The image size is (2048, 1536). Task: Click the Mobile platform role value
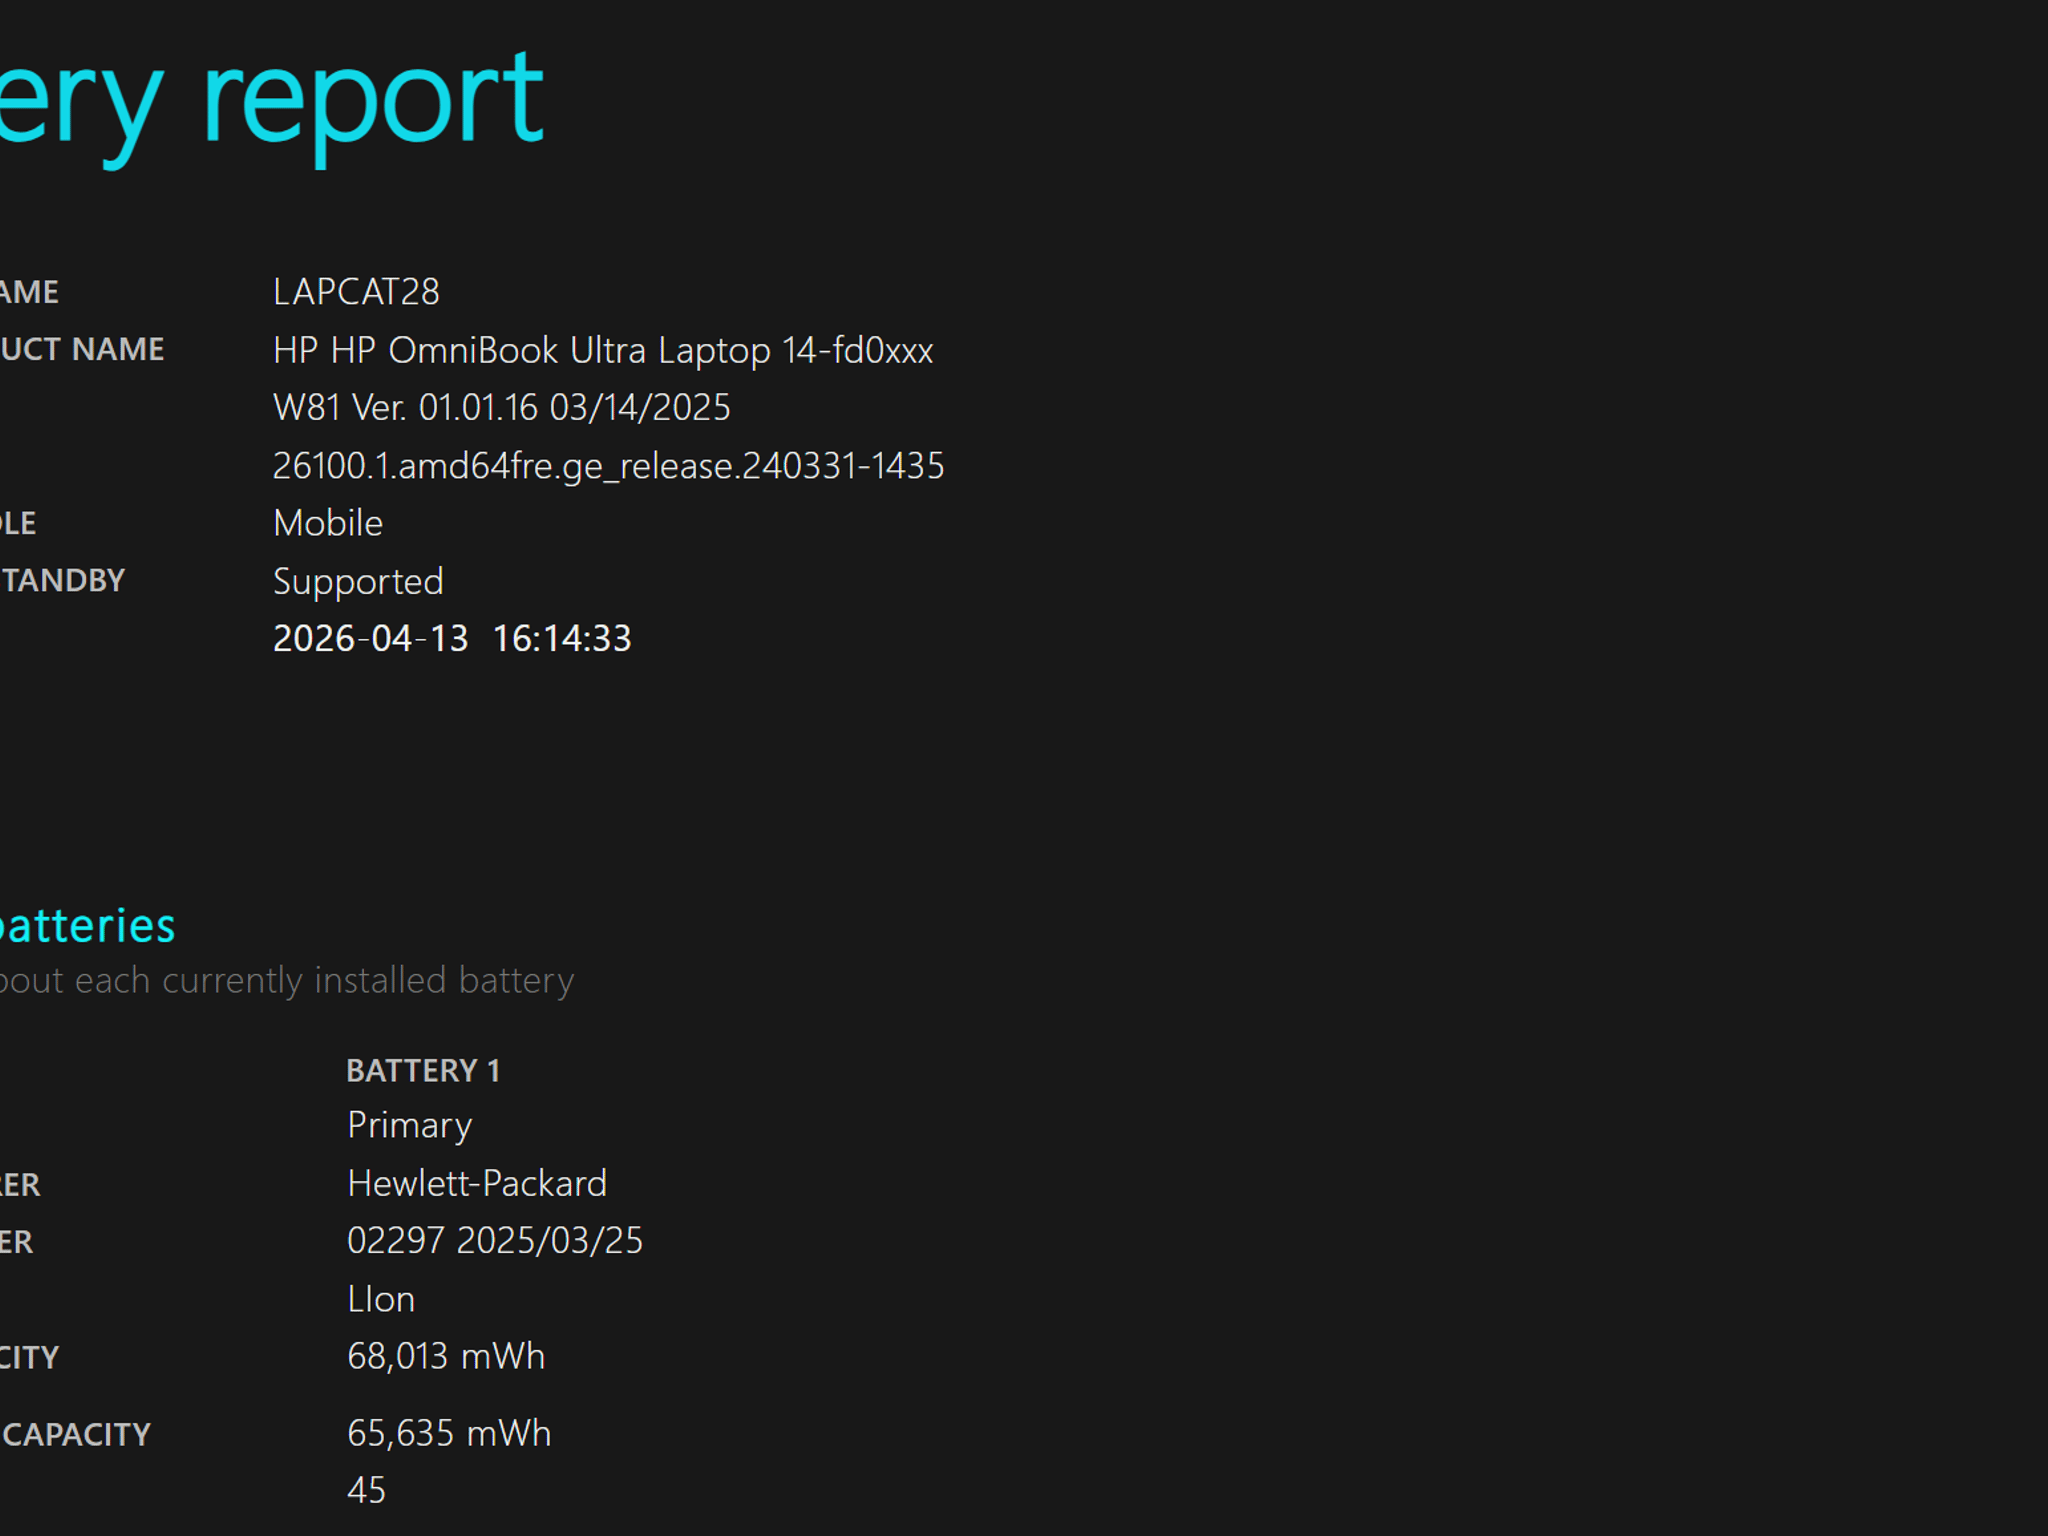pos(328,523)
